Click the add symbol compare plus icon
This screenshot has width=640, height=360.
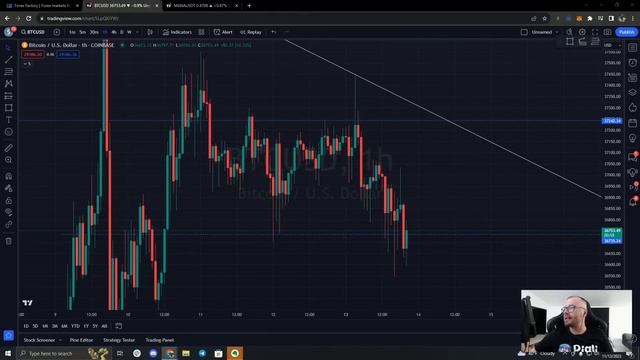[x=57, y=32]
